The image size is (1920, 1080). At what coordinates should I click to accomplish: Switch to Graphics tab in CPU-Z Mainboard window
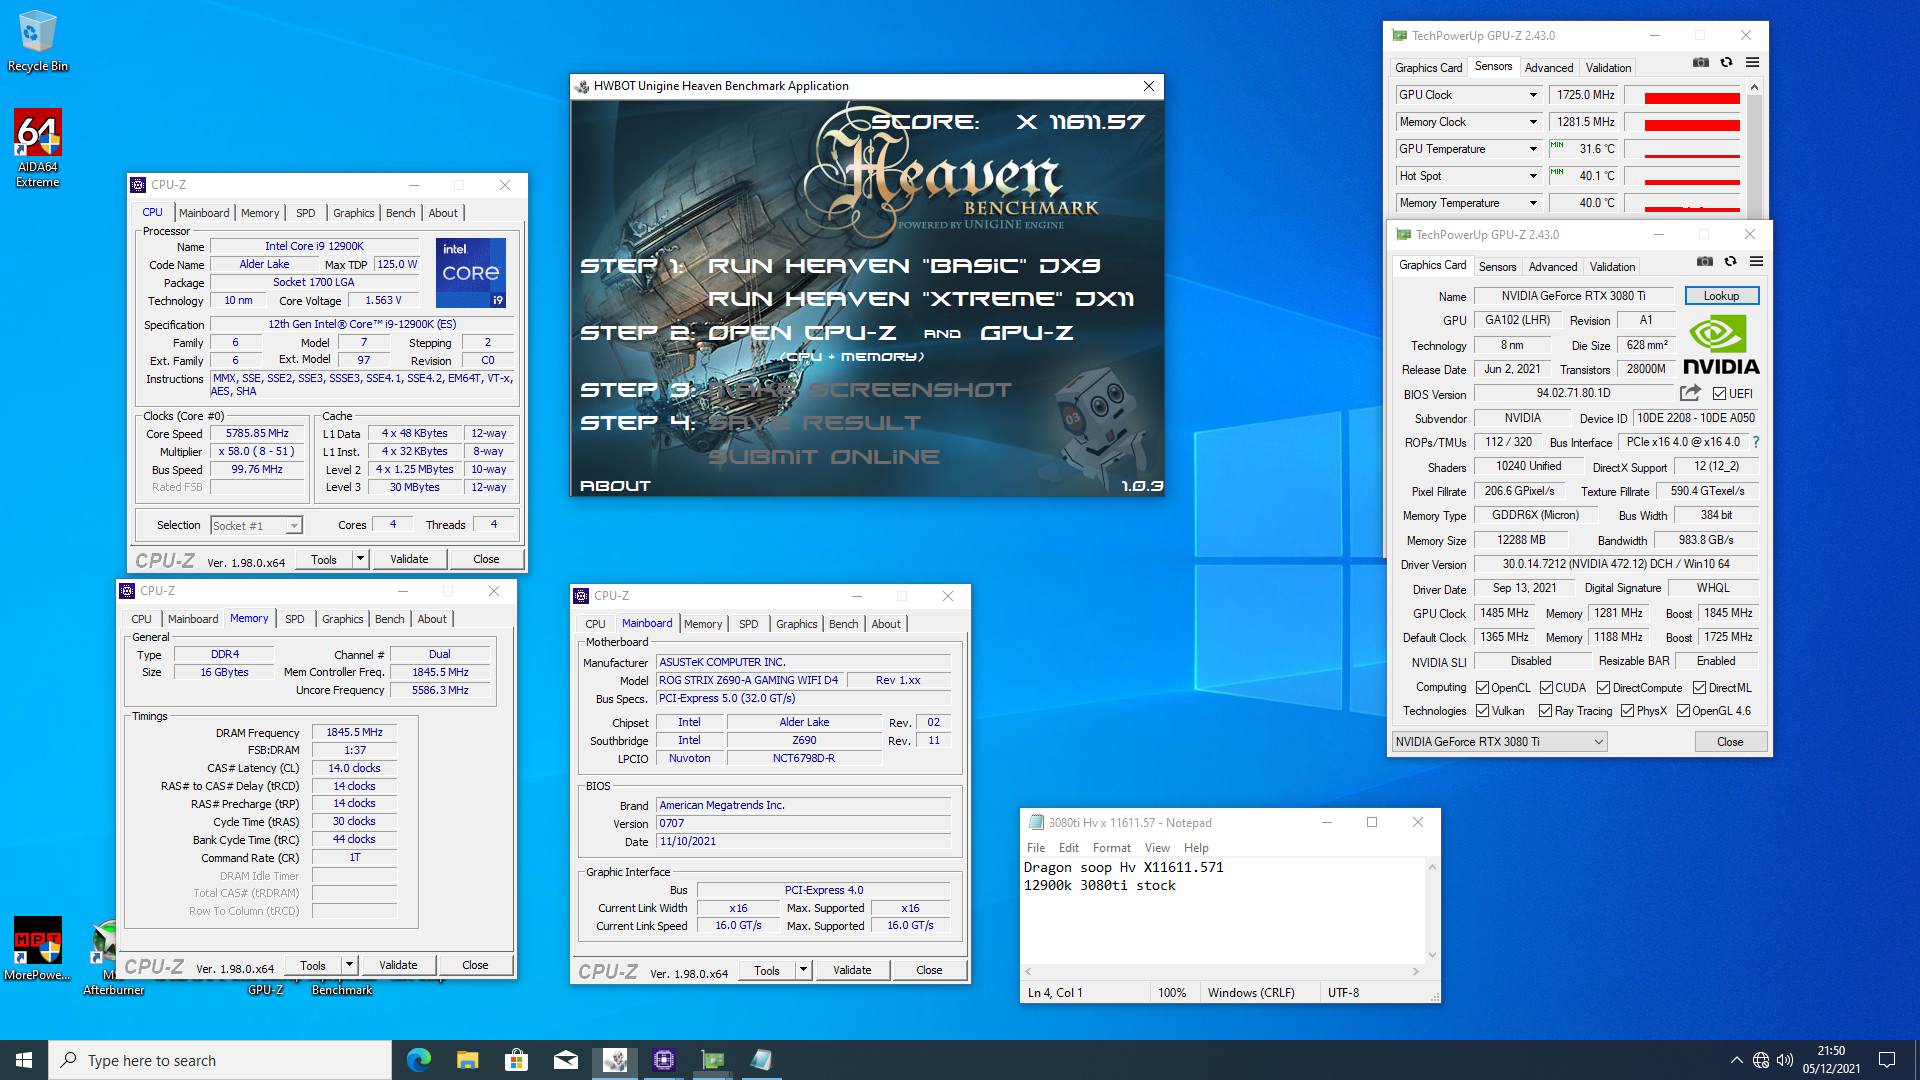796,624
